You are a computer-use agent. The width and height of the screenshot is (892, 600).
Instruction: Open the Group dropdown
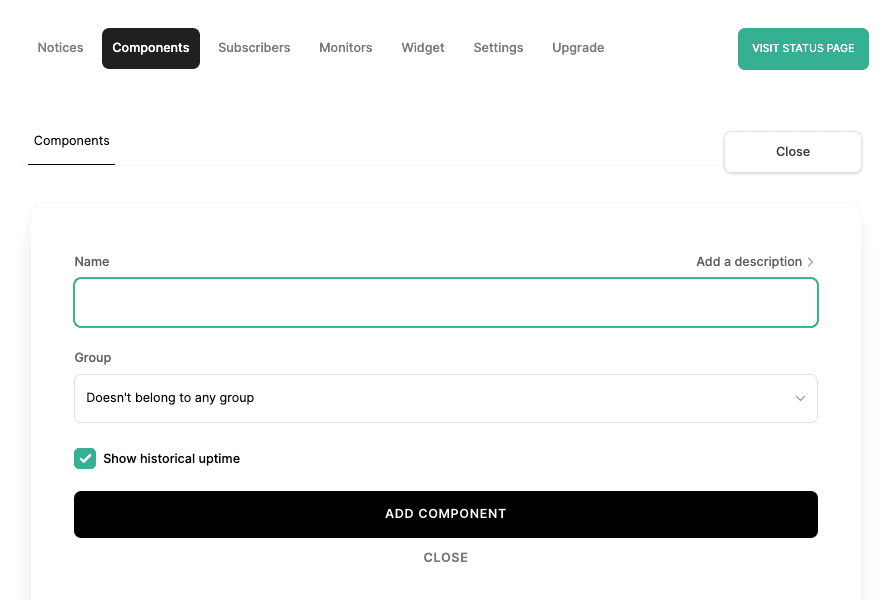coord(446,398)
